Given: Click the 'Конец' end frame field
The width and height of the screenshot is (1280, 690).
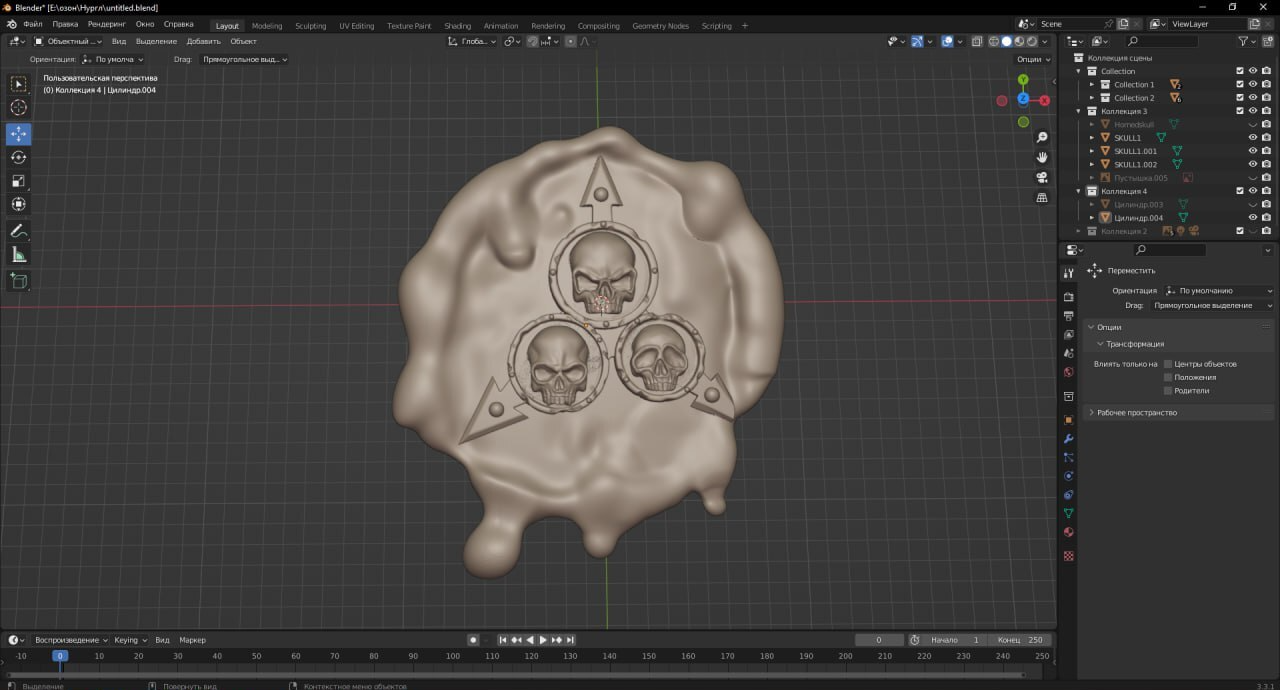Looking at the screenshot, I should coord(1019,640).
